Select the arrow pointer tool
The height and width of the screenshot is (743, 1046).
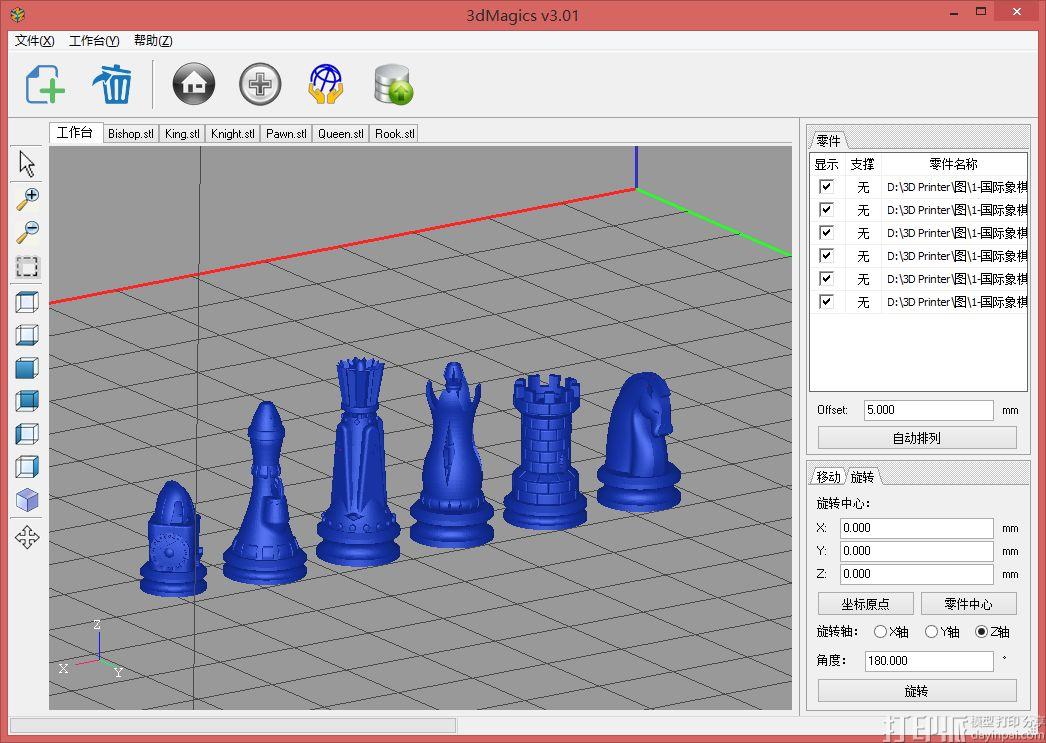pos(27,163)
